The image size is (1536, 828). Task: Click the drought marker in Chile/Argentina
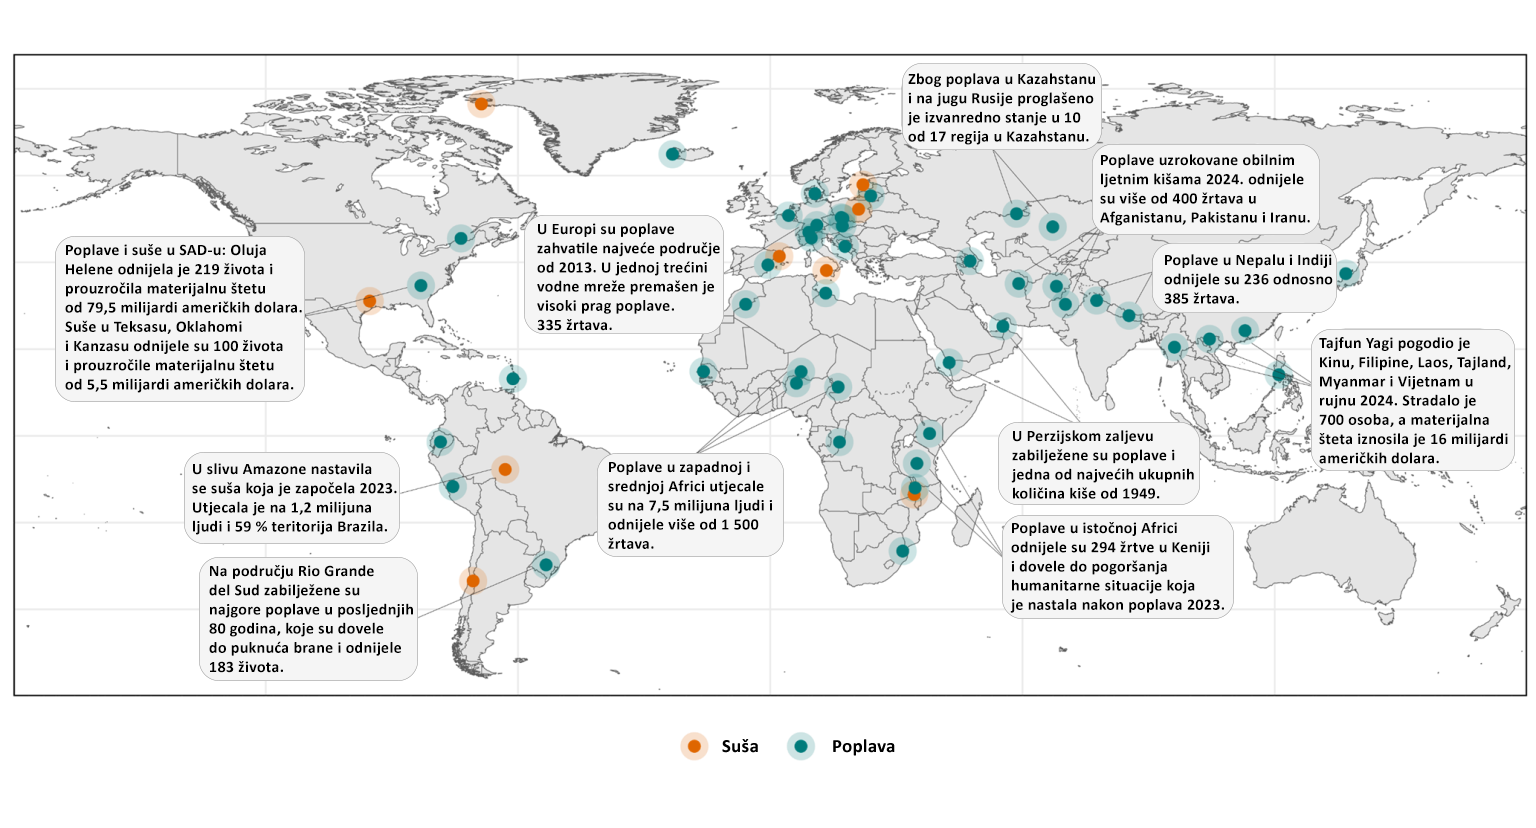pos(473,581)
